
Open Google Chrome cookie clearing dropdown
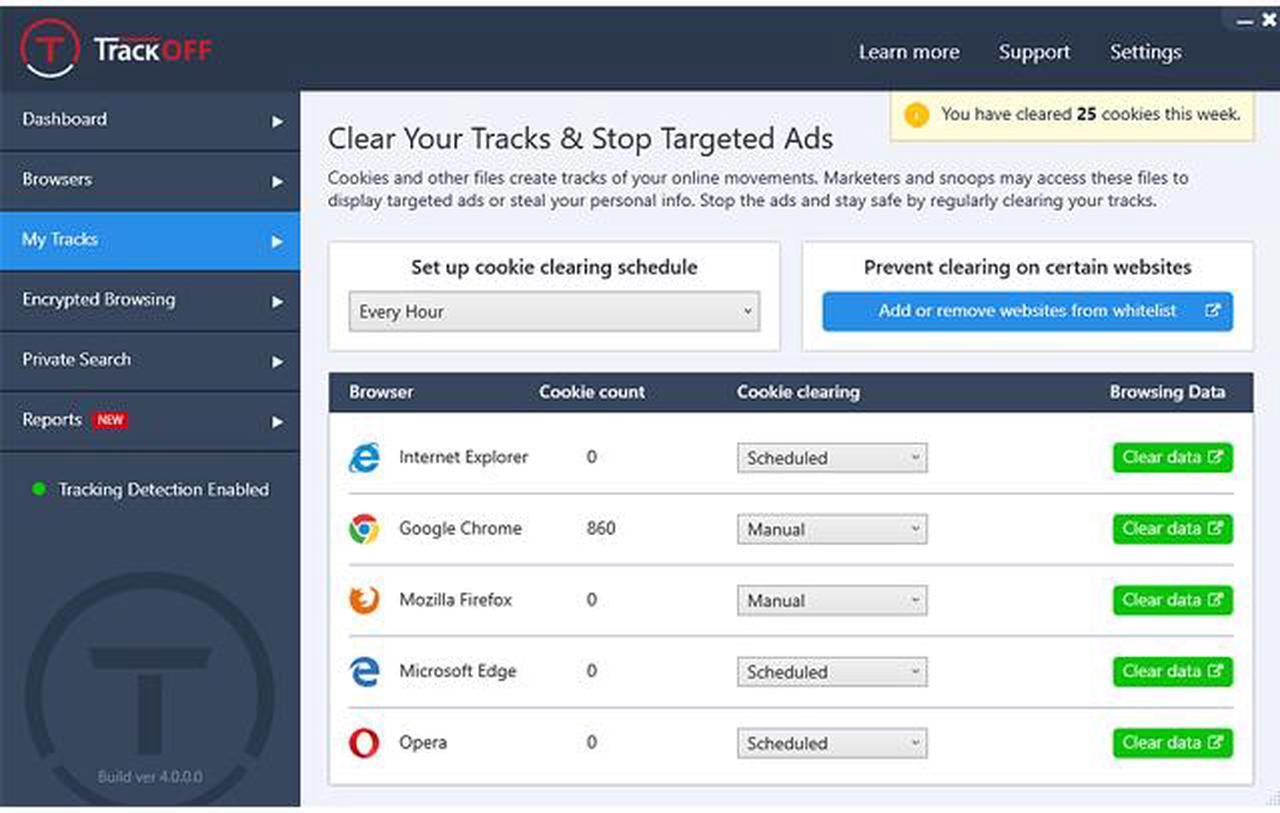(x=832, y=529)
